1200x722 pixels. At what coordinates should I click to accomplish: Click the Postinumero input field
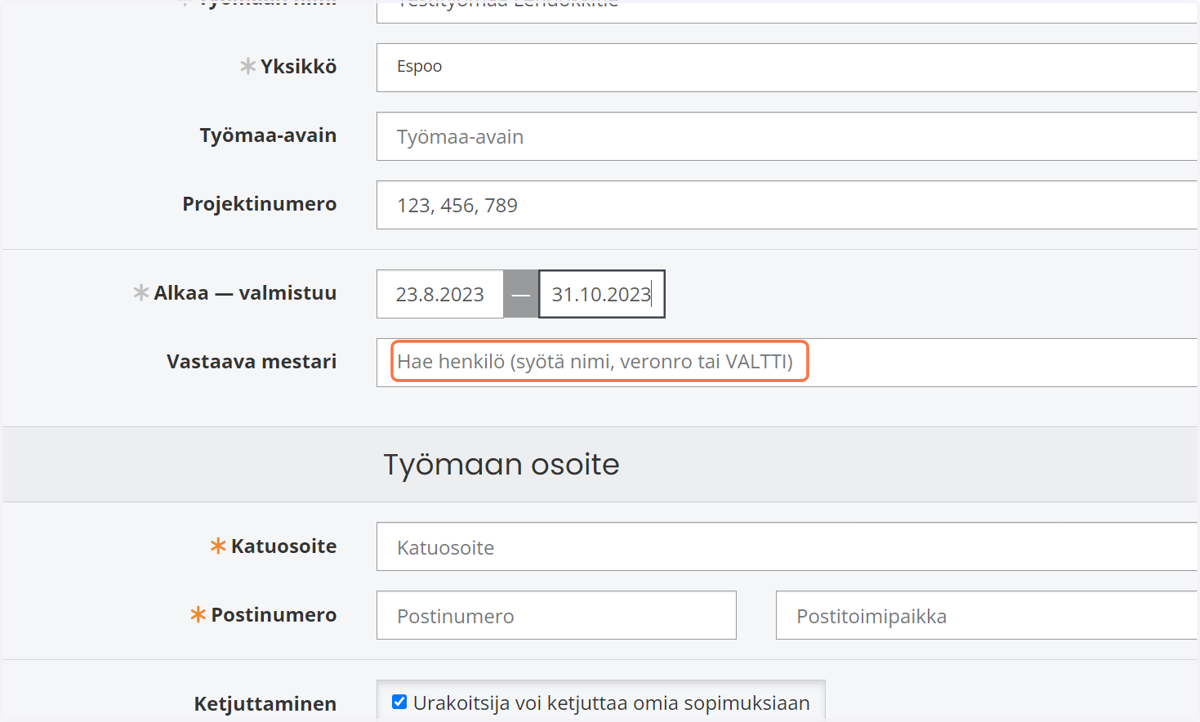(556, 615)
